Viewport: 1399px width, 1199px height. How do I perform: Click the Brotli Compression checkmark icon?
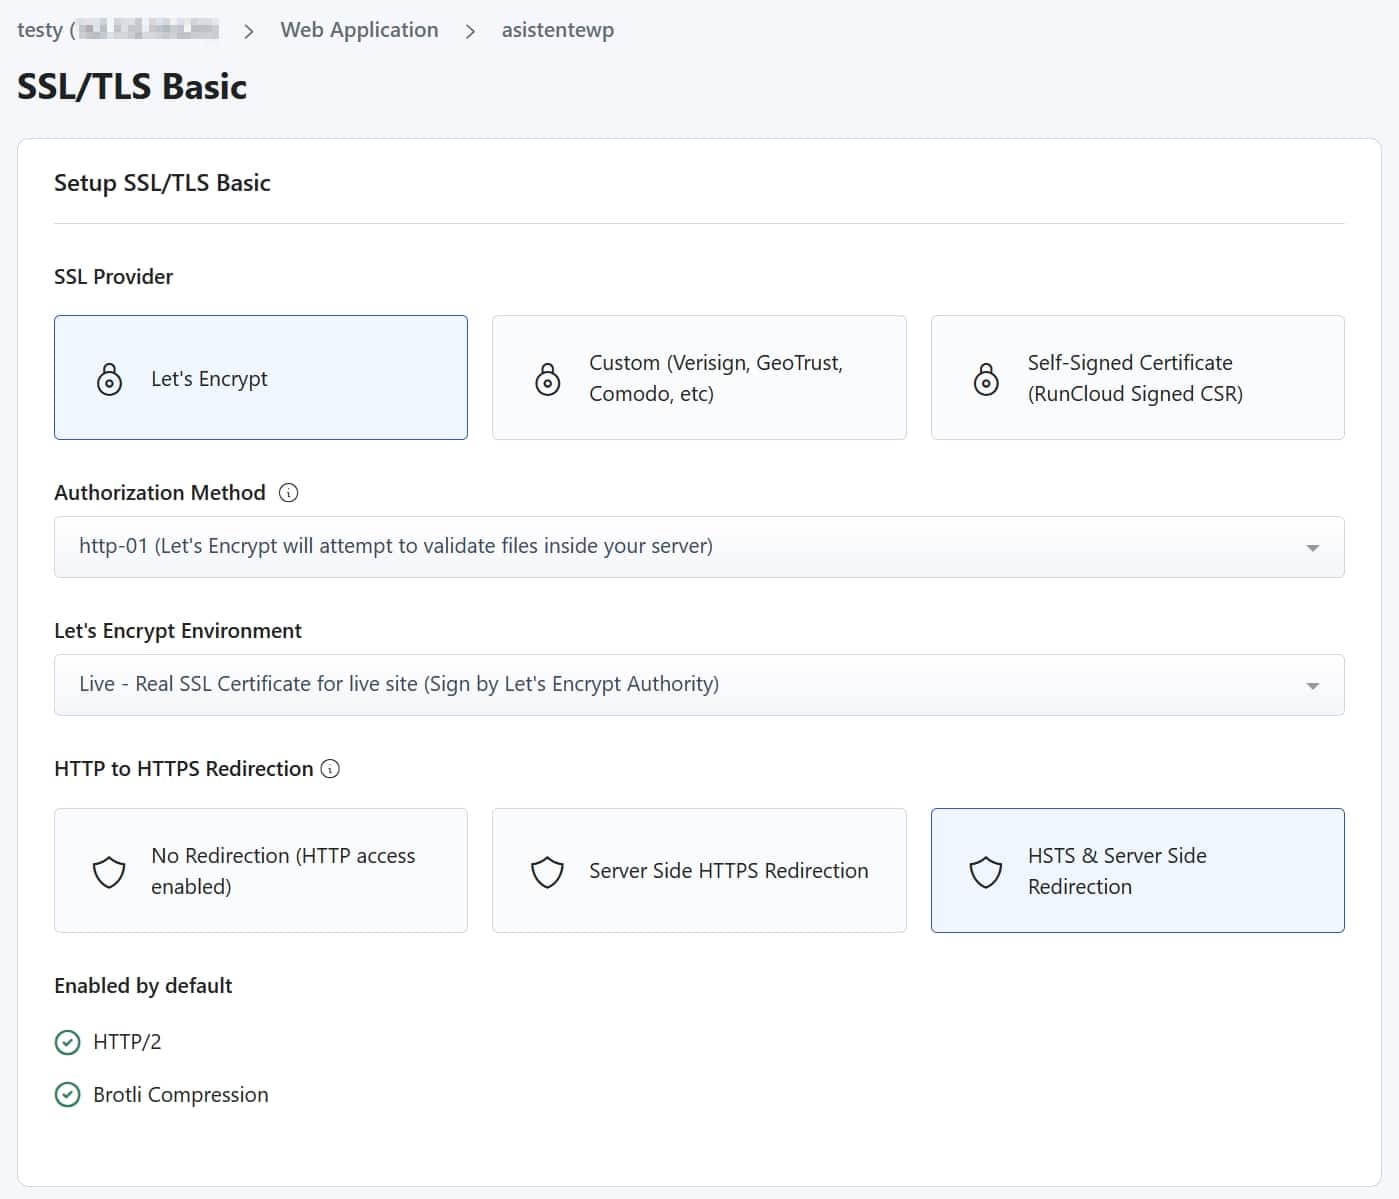67,1095
